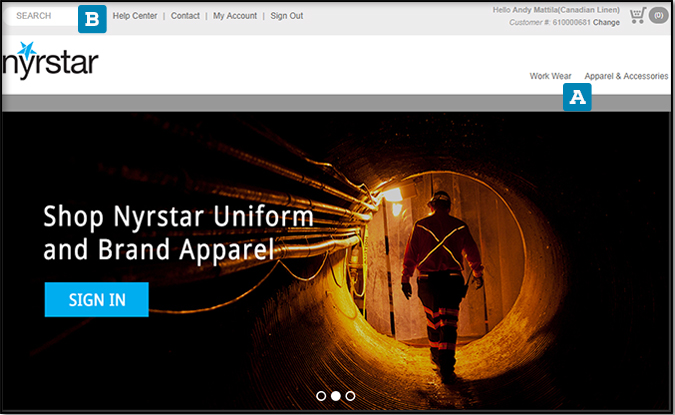Go to the Contact page link
Screen dimensions: 675x415
[x=185, y=16]
